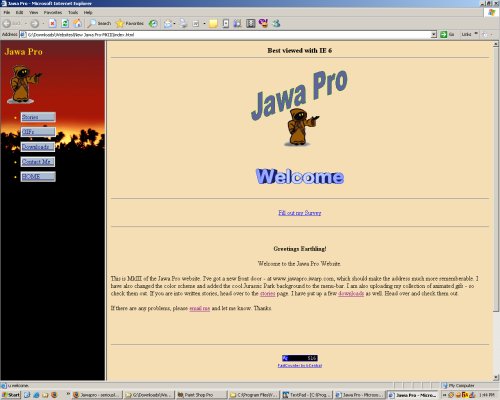500x400 pixels.
Task: Click the Print icon in the toolbar
Action: (183, 23)
